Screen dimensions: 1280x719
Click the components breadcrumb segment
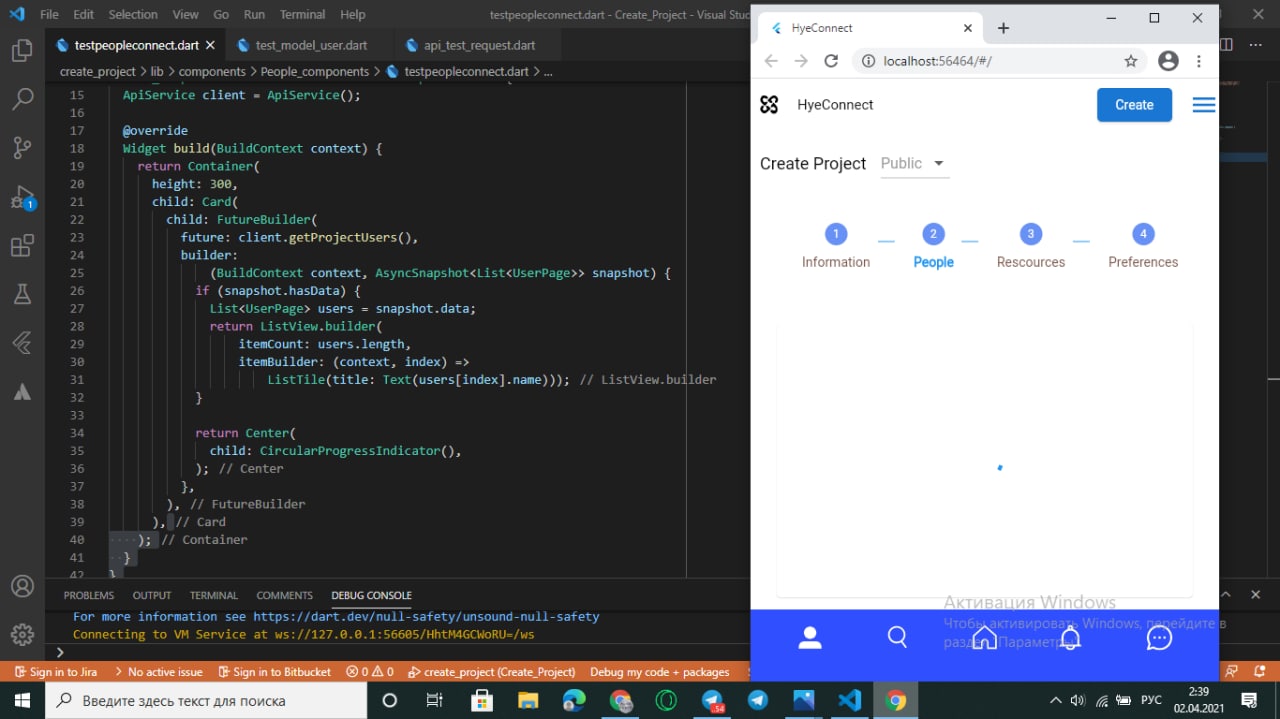(212, 72)
